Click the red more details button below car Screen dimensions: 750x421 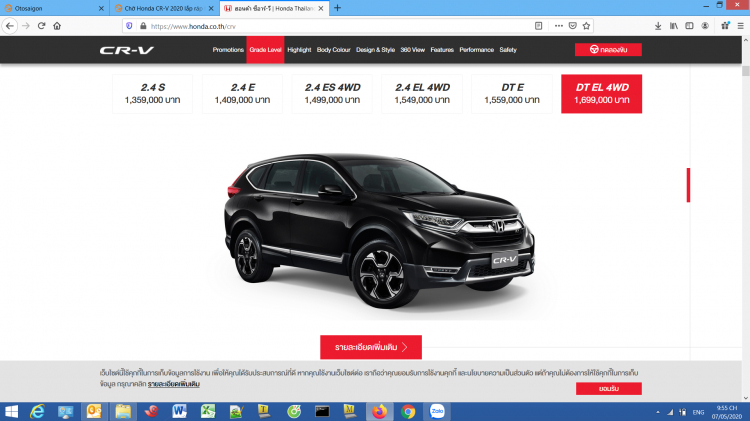pos(371,347)
